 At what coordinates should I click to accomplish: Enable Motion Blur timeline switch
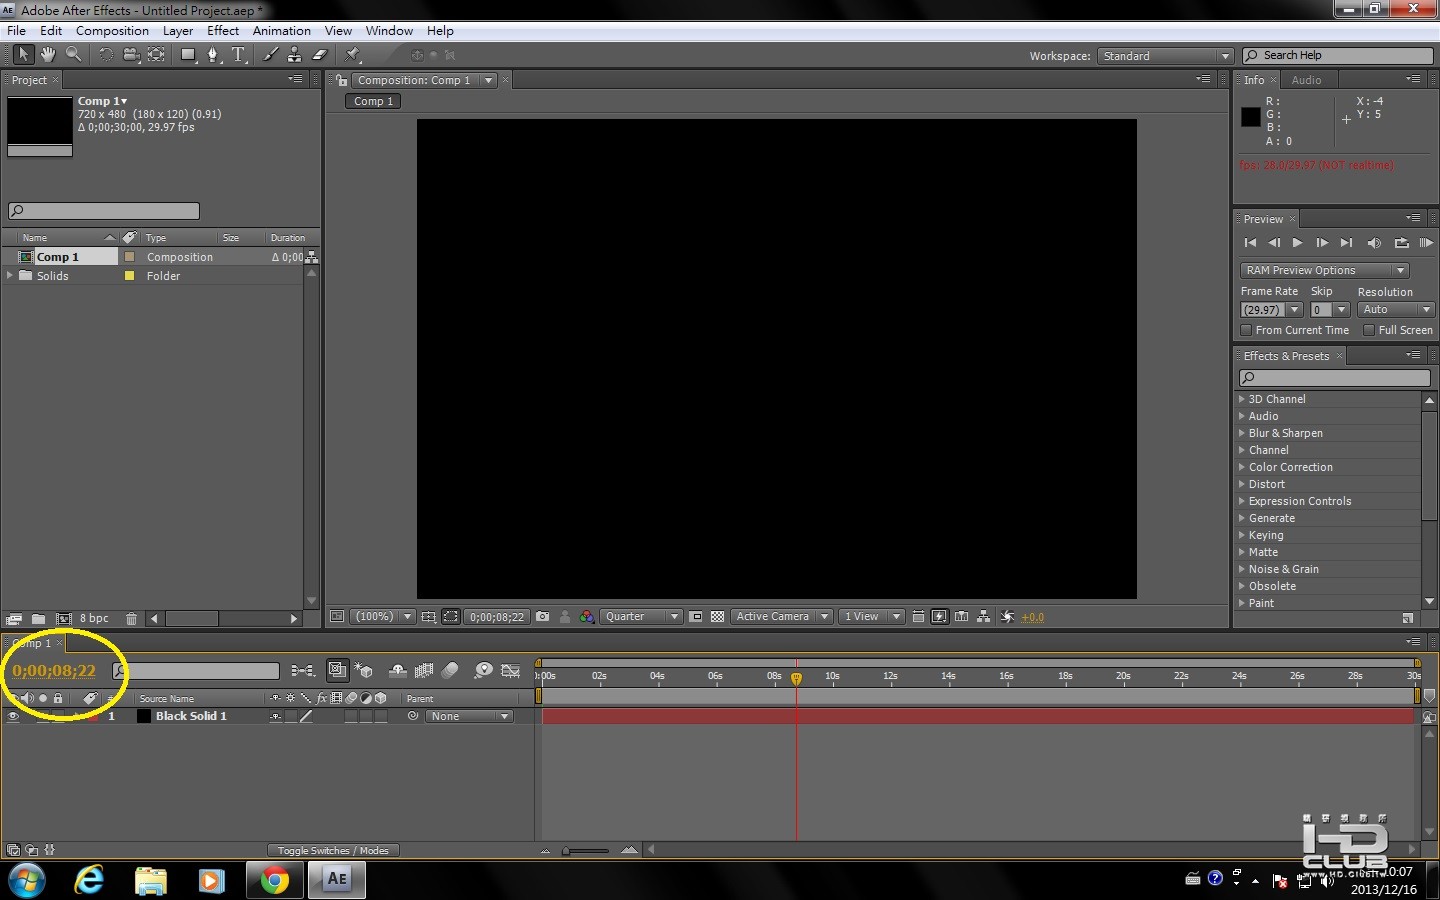(x=450, y=670)
